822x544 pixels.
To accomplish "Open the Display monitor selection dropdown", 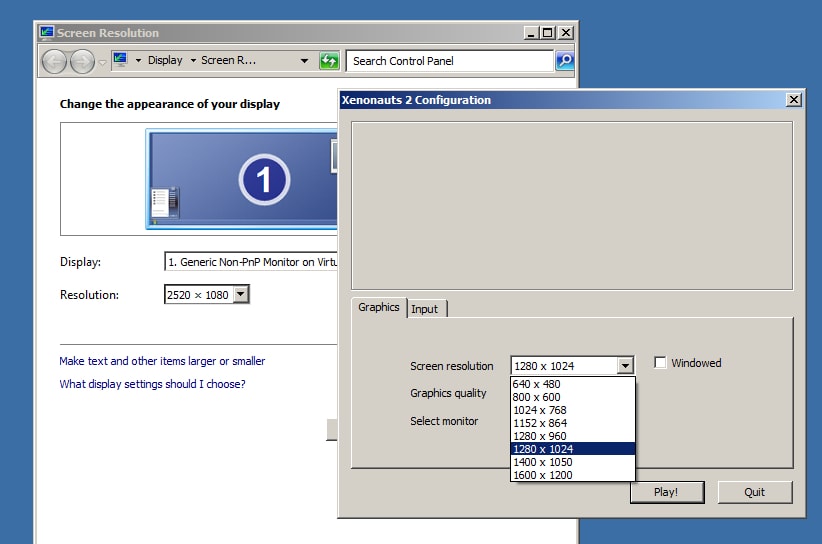I will [251, 262].
